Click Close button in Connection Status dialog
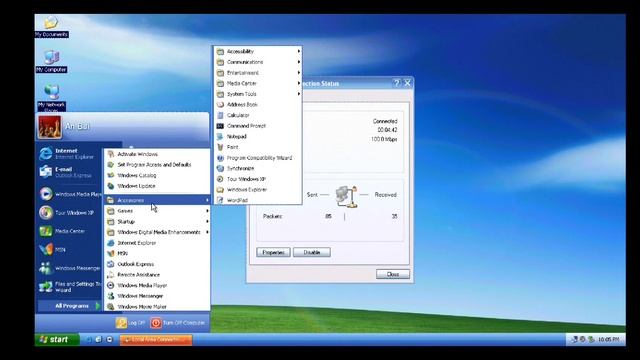 point(393,274)
